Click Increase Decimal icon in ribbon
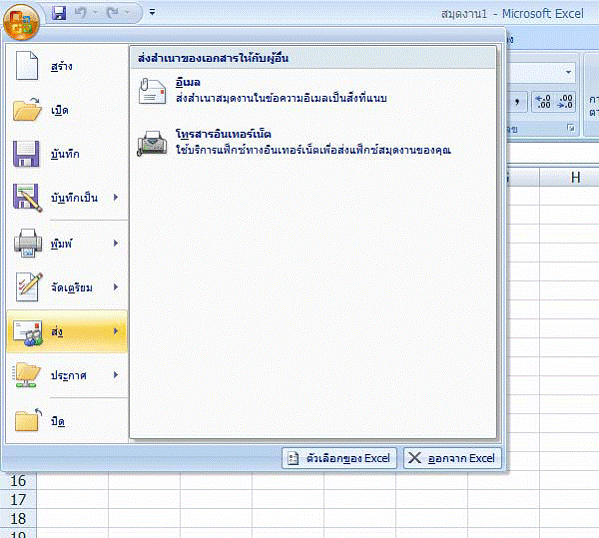The height and width of the screenshot is (538, 599). [x=543, y=102]
